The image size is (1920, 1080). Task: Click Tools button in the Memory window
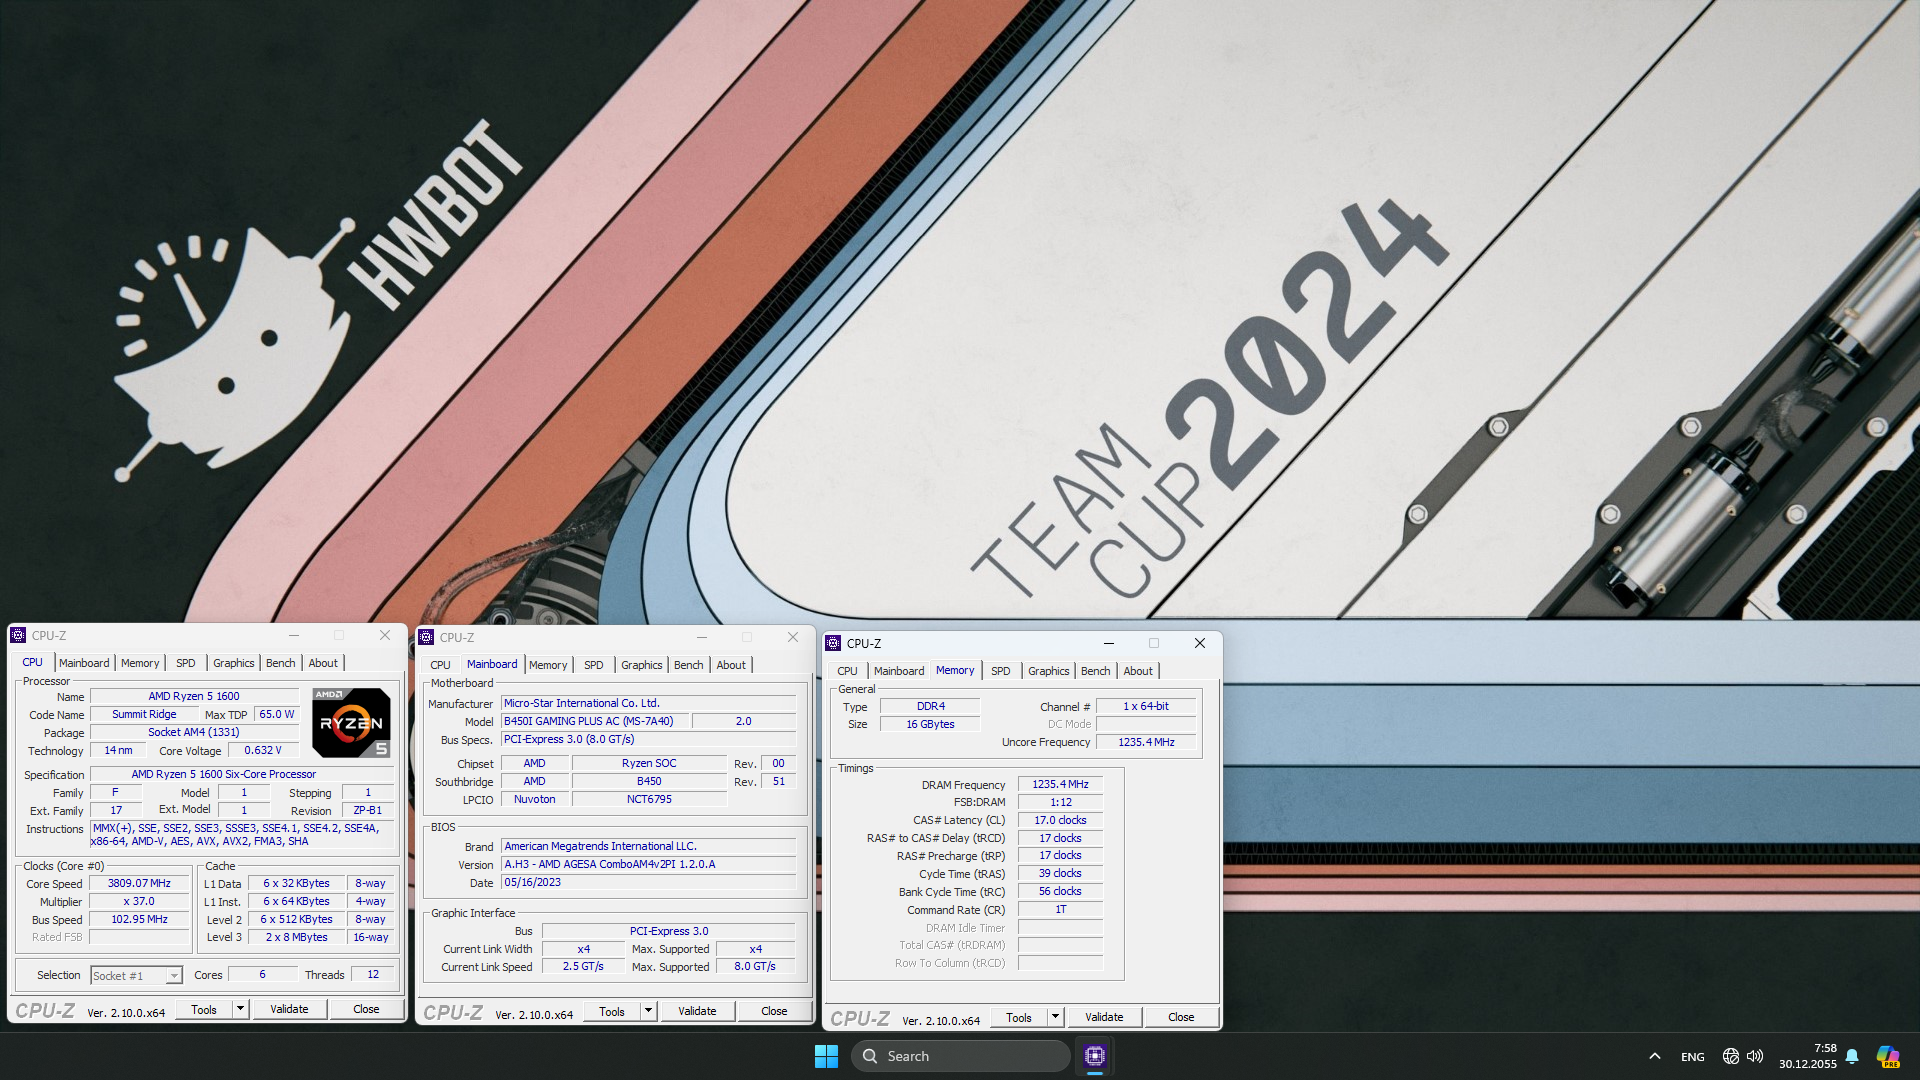click(x=1019, y=1018)
